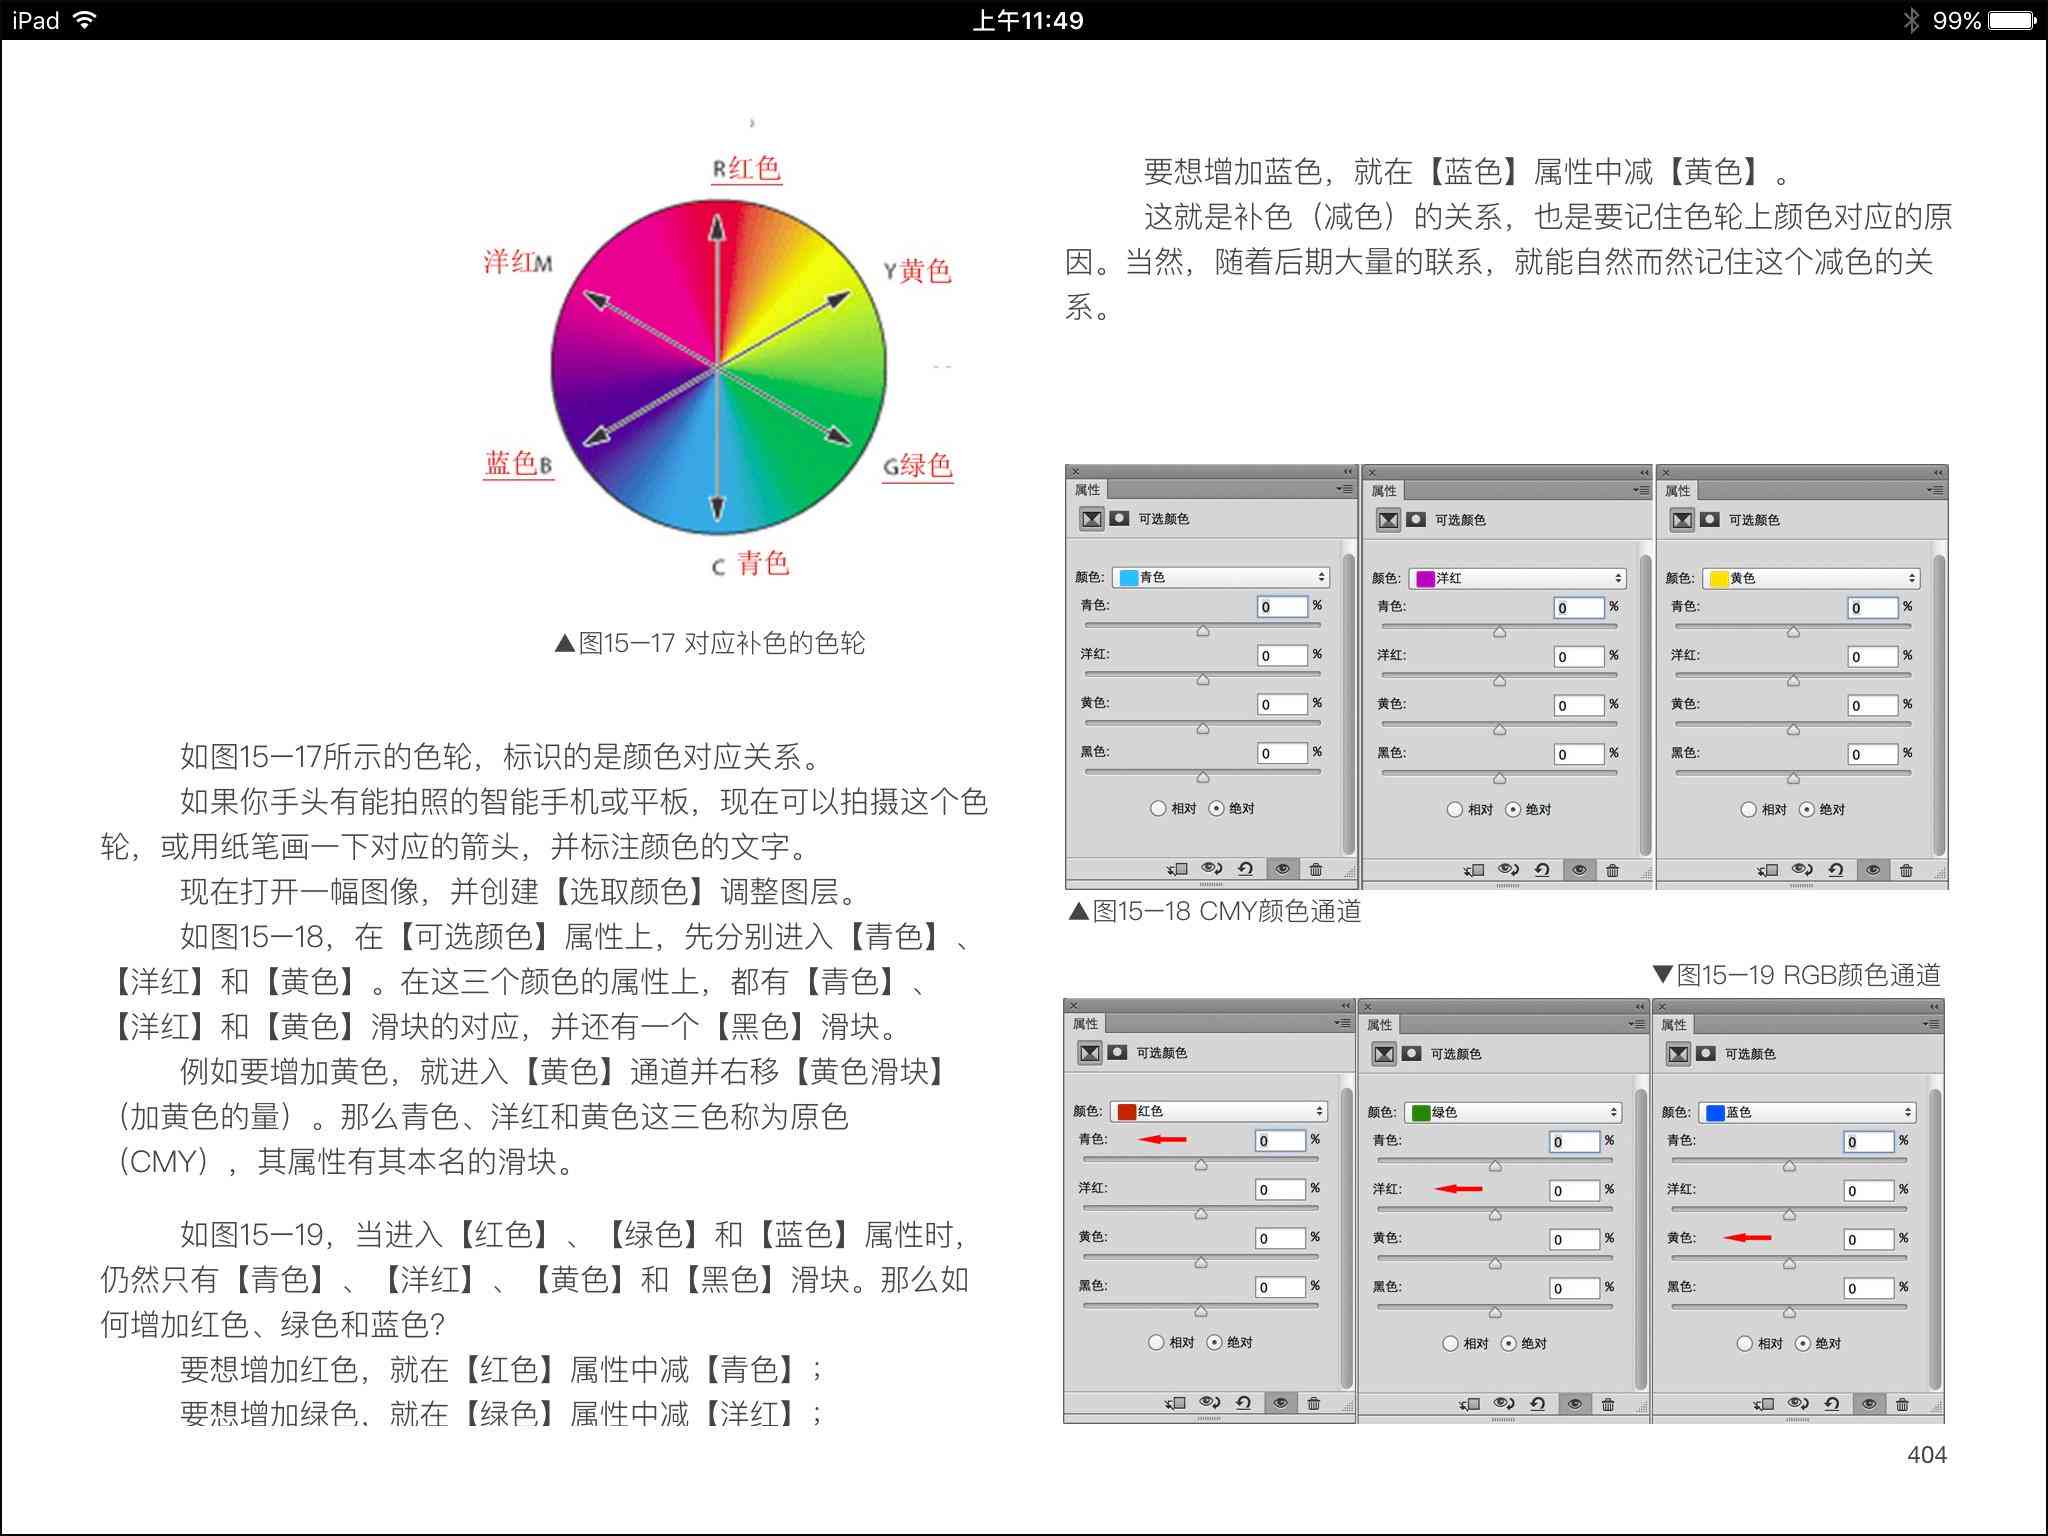This screenshot has width=2048, height=1536.
Task: Tap the Bluetooth icon in status bar
Action: coord(1912,20)
